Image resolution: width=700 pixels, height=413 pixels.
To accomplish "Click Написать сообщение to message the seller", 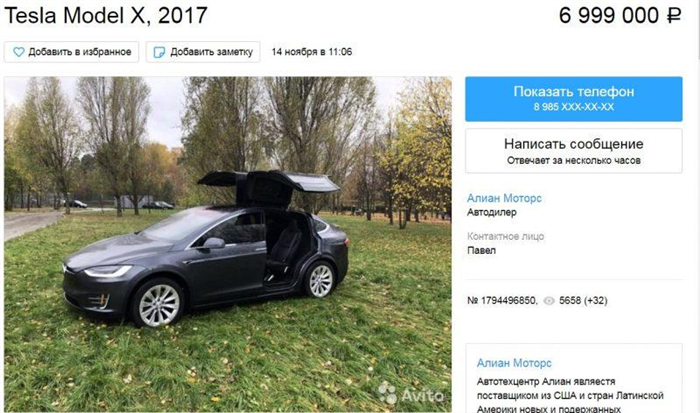I will pos(574,150).
